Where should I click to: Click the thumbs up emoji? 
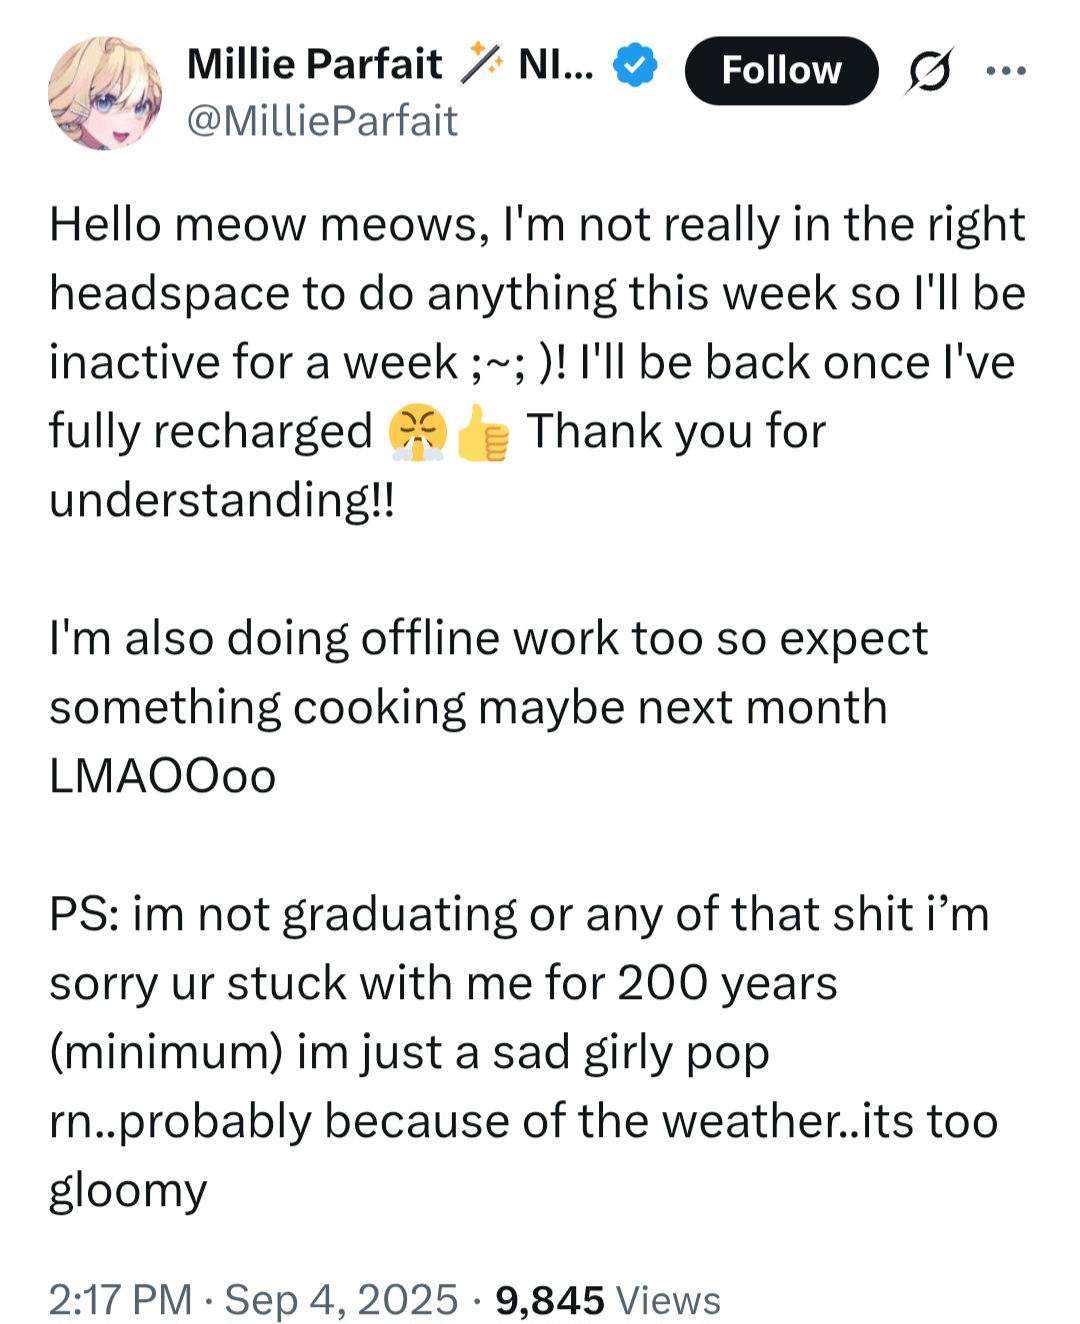482,433
